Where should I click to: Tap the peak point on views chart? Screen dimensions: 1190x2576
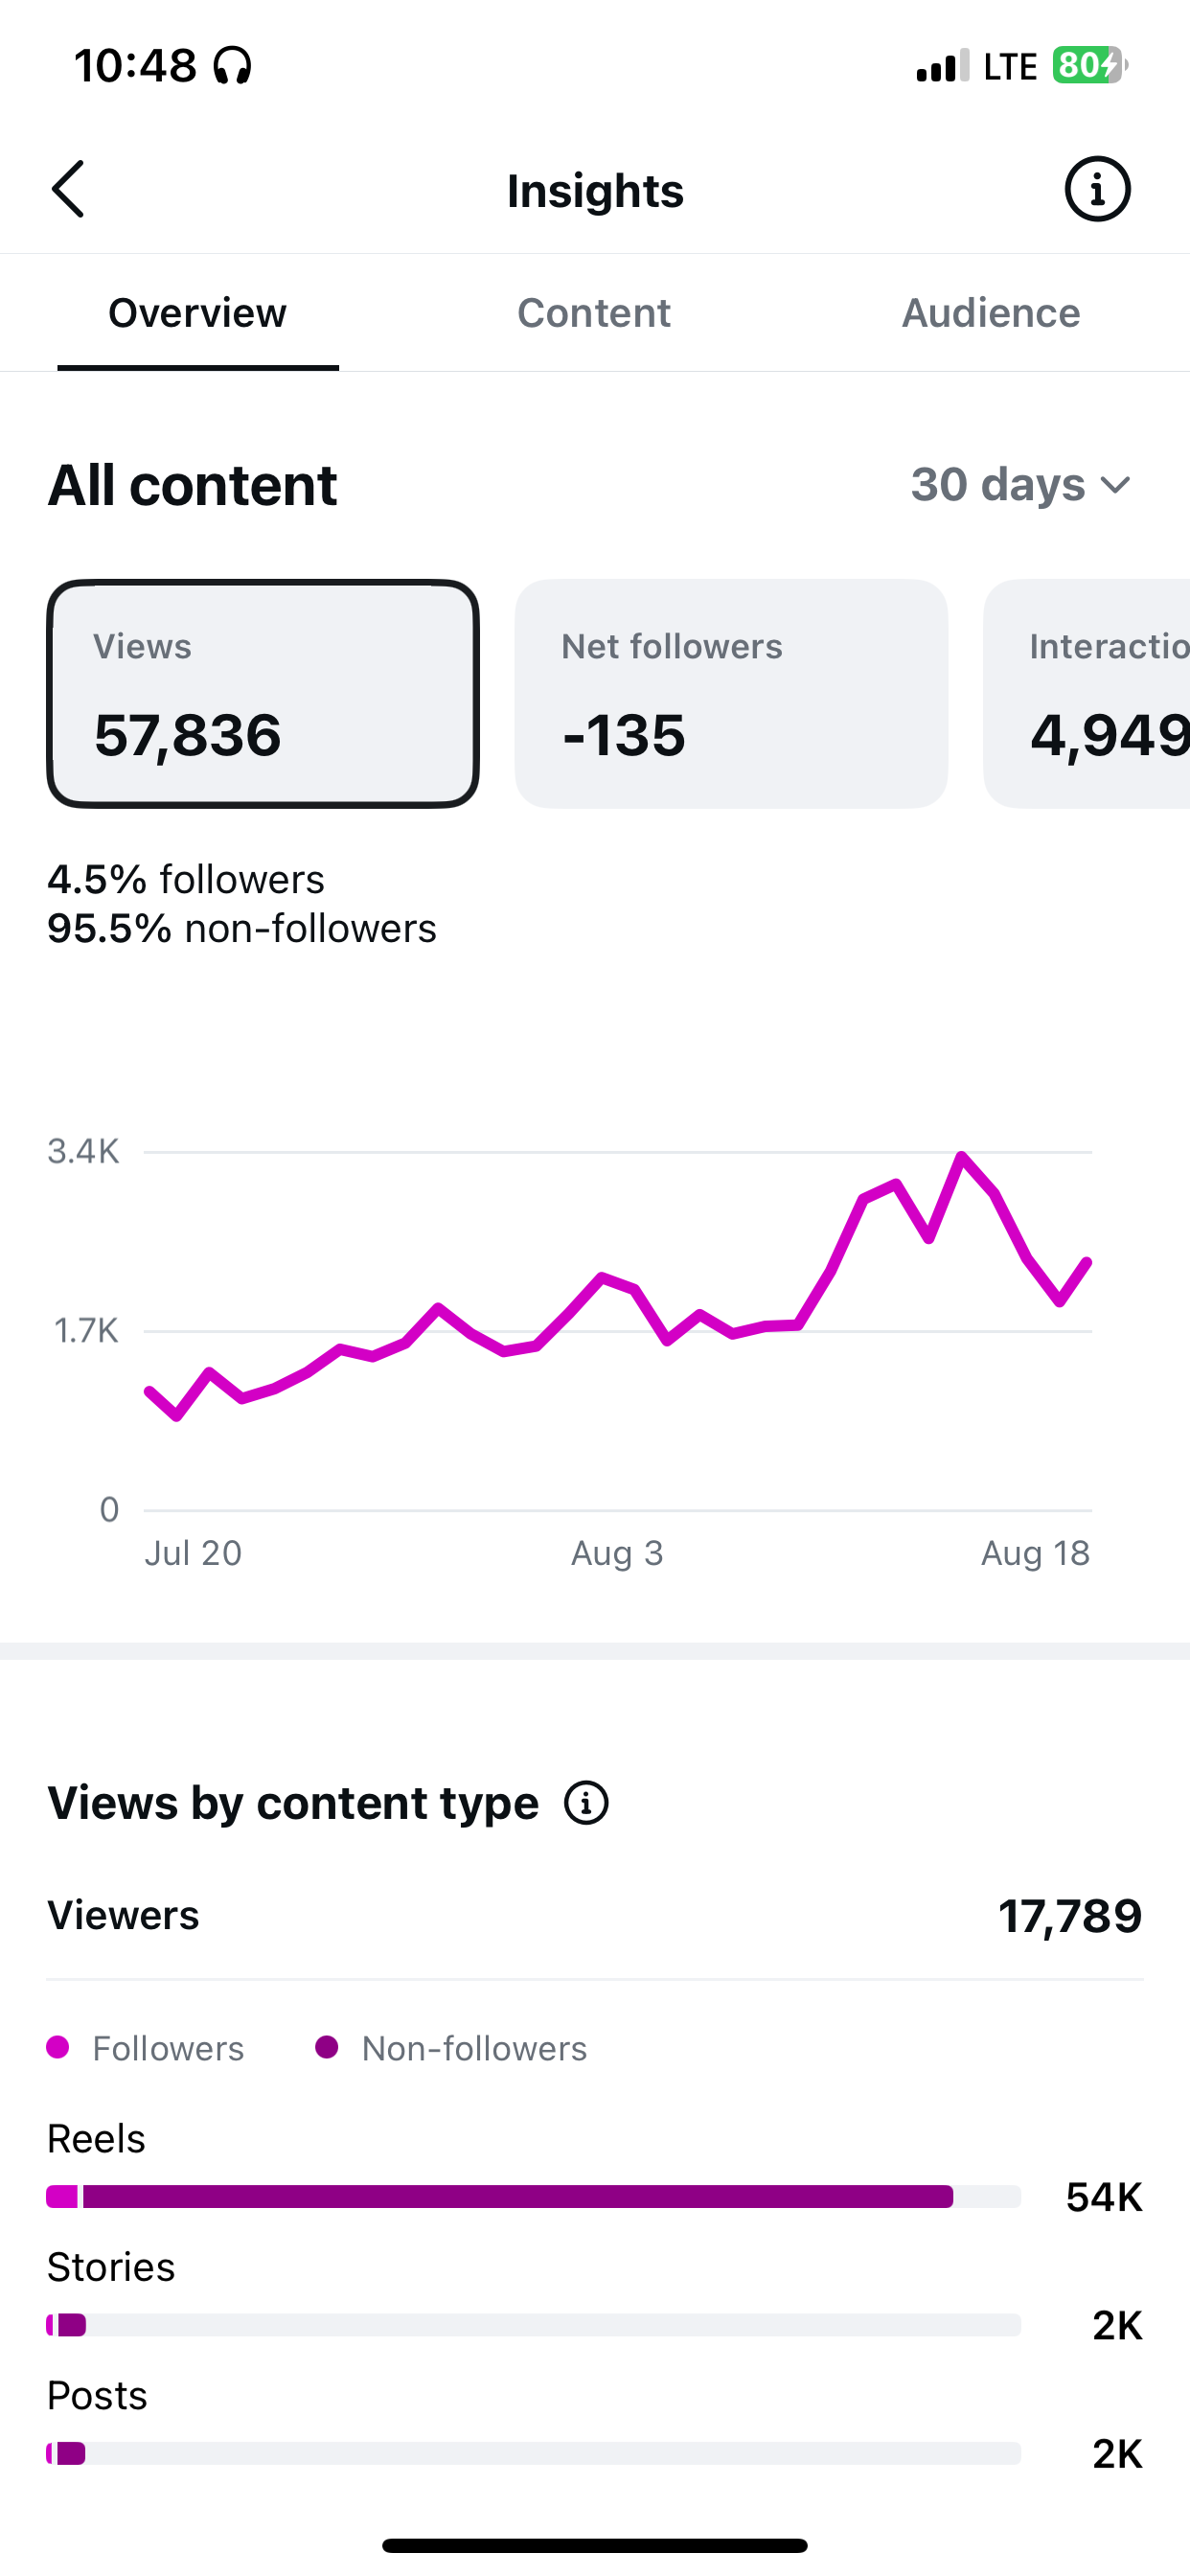(x=961, y=1157)
